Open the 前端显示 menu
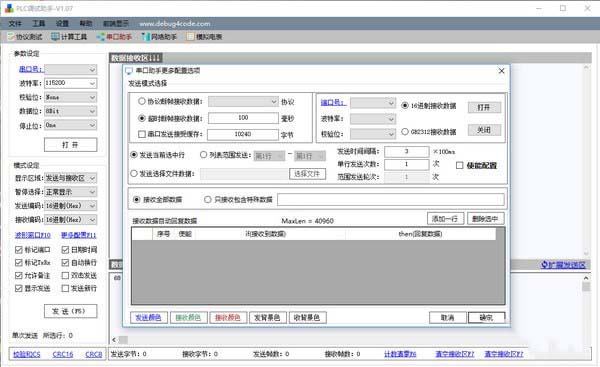This screenshot has height=367, width=600. (x=116, y=24)
